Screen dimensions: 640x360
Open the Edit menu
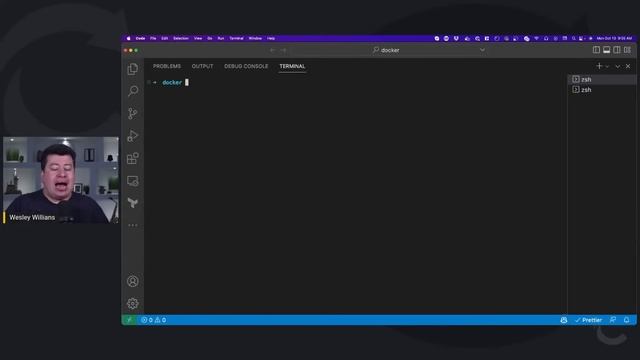pyautogui.click(x=164, y=38)
